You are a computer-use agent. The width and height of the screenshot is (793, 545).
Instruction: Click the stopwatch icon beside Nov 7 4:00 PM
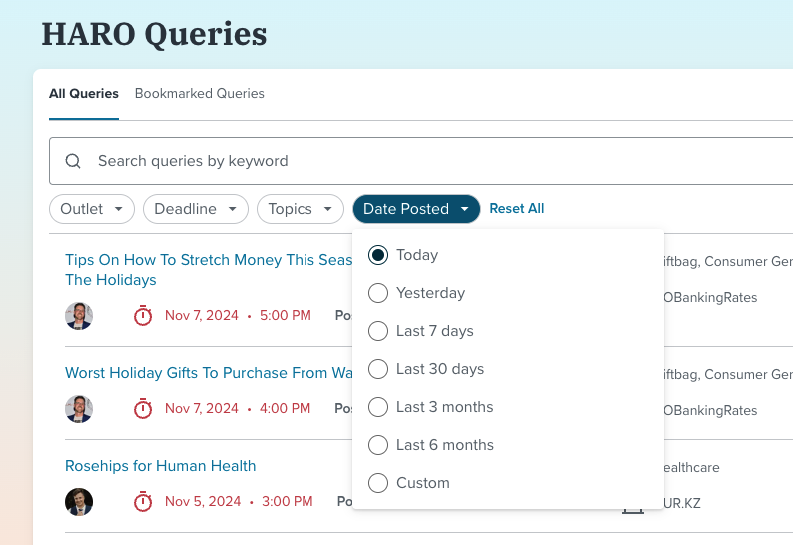click(x=143, y=409)
